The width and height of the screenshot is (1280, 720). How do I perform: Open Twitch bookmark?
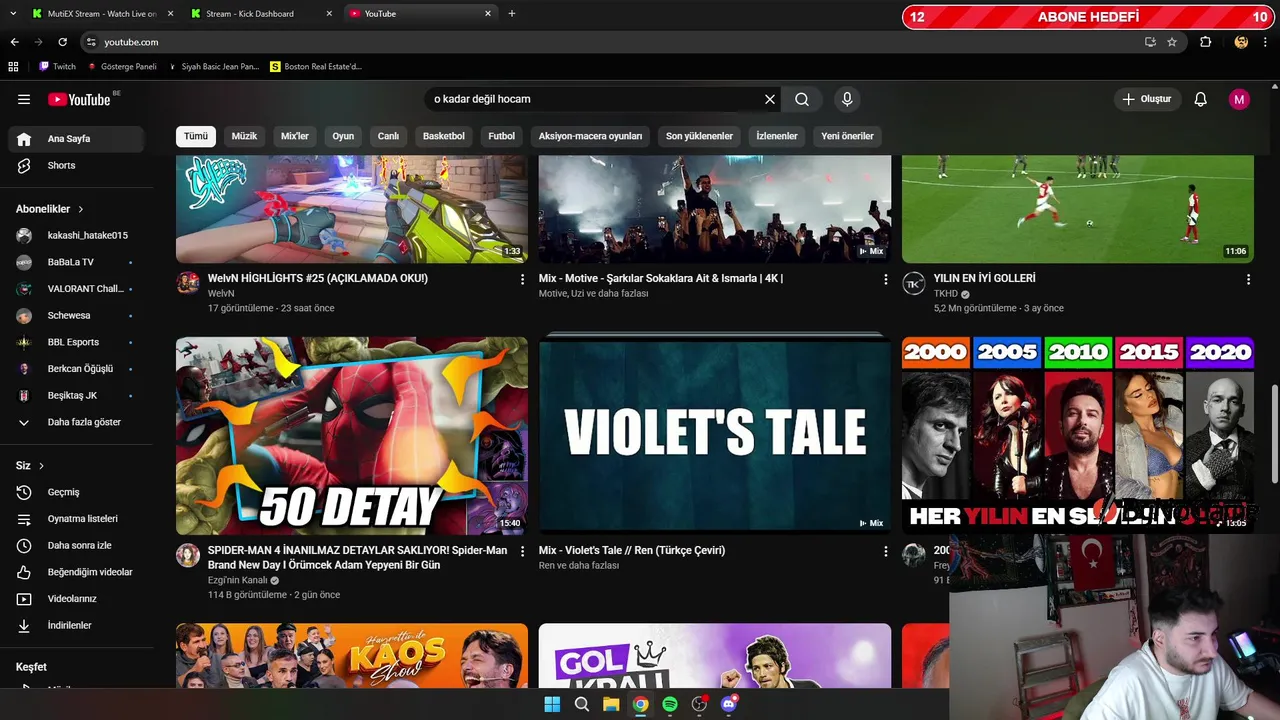[x=57, y=66]
